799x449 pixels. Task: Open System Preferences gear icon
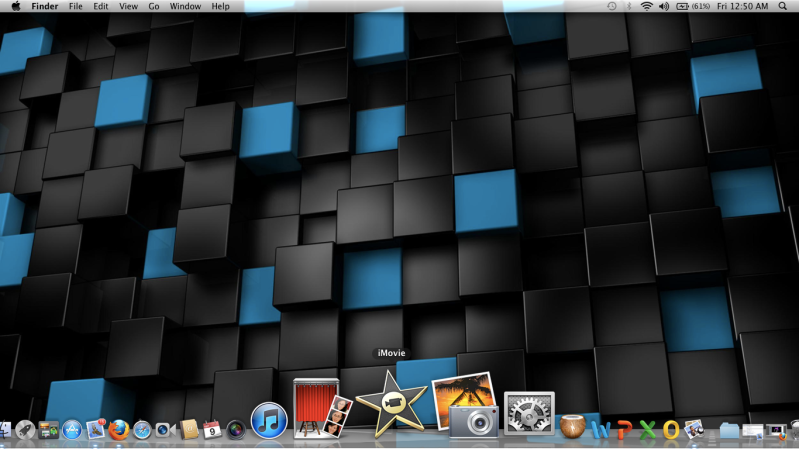coord(528,414)
